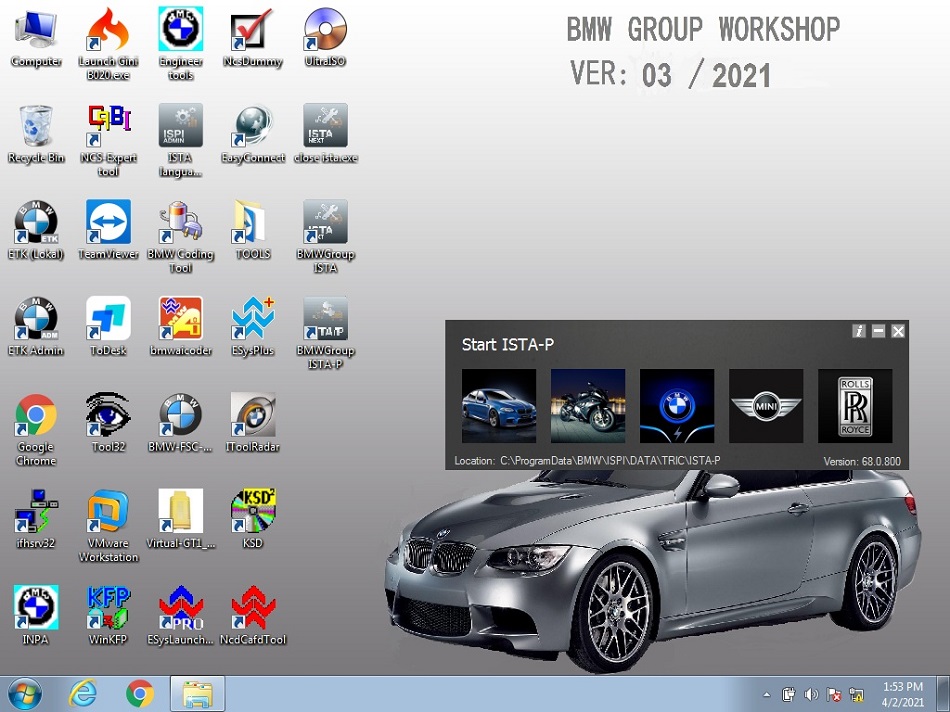Select the close ista.exe shortcut
950x712 pixels.
point(325,134)
